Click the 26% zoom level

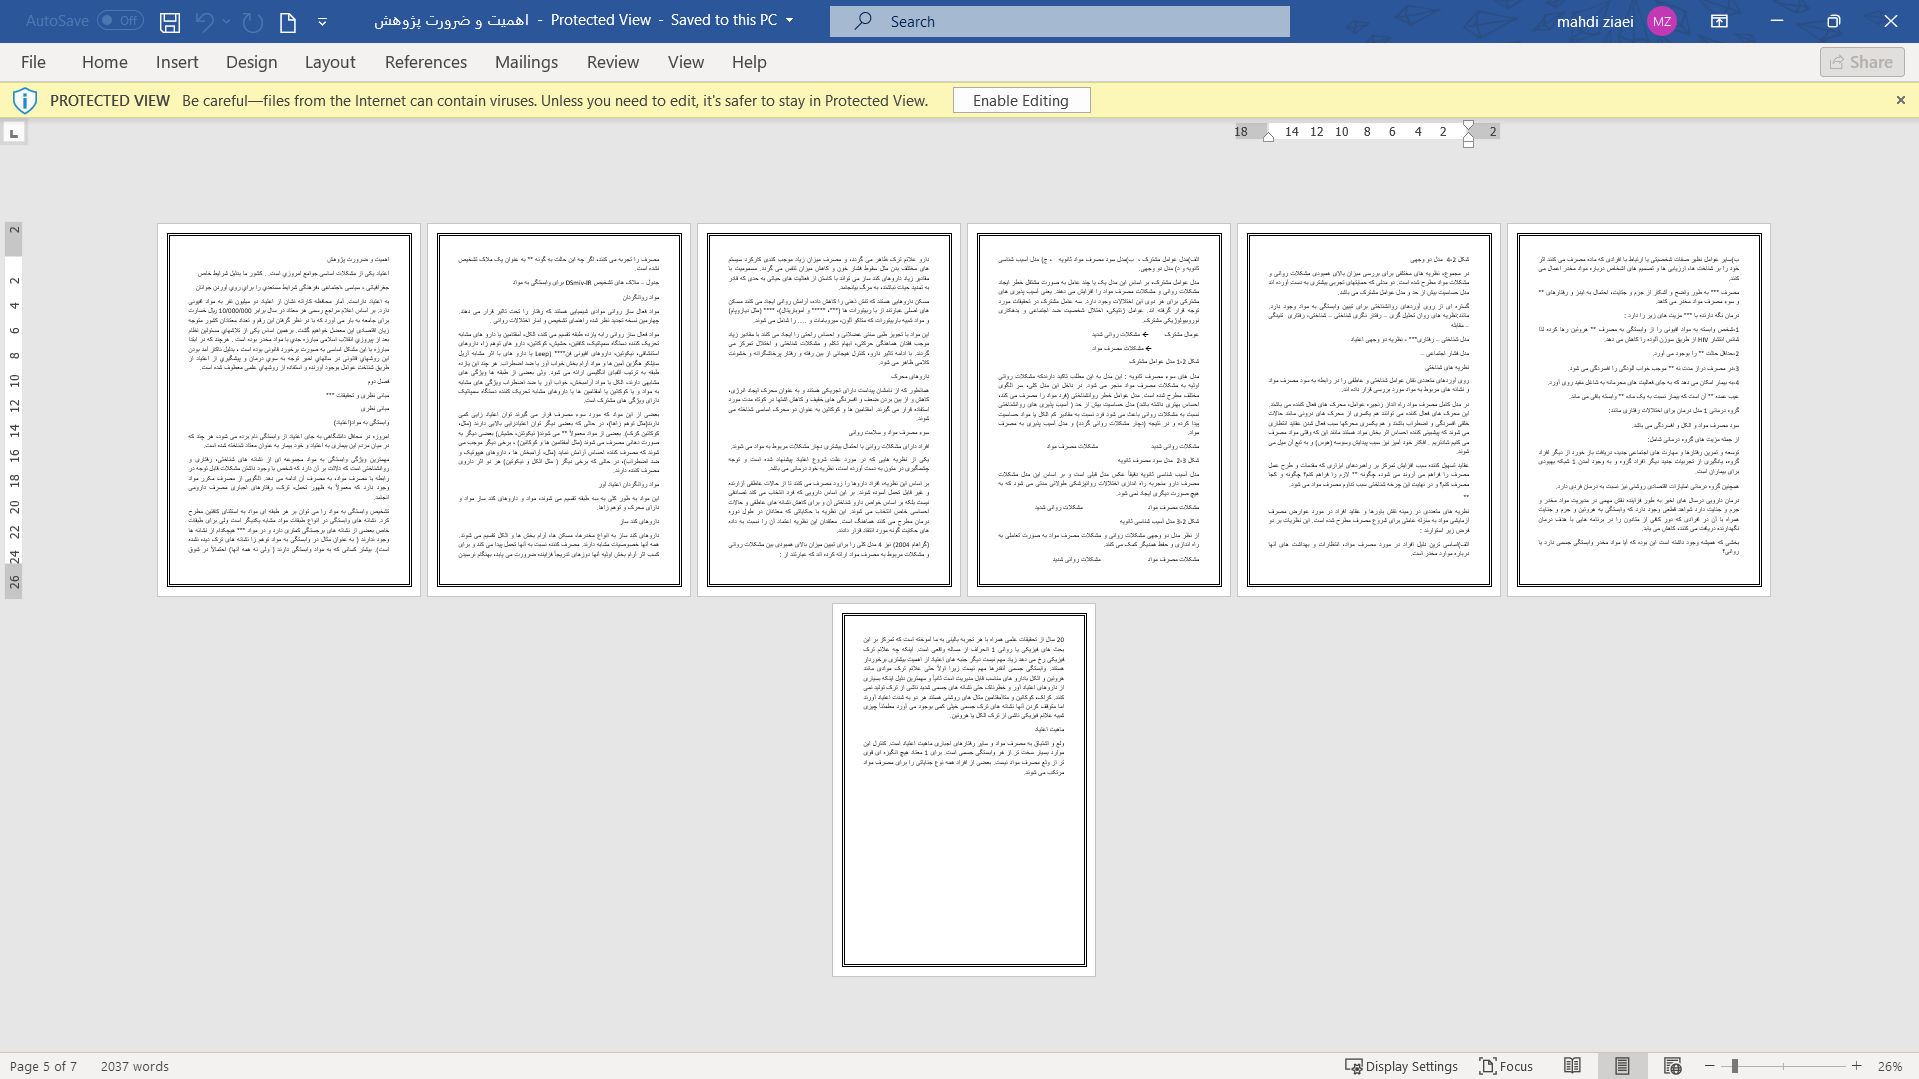1890,1066
